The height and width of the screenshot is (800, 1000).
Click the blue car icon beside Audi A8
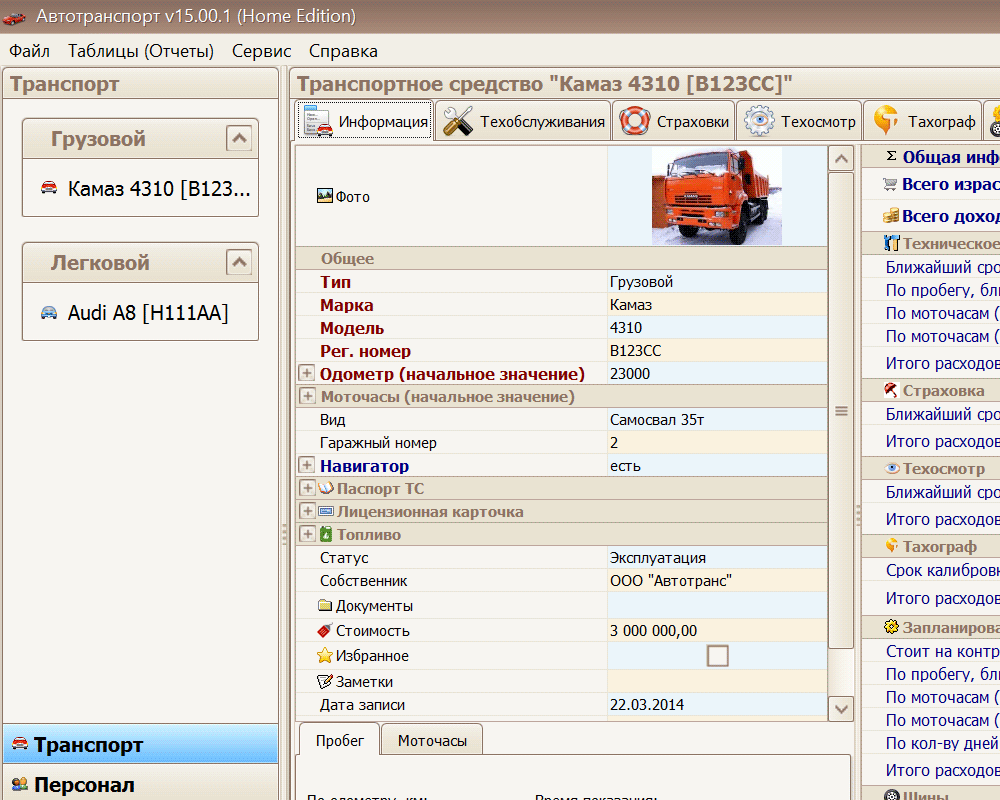point(49,312)
